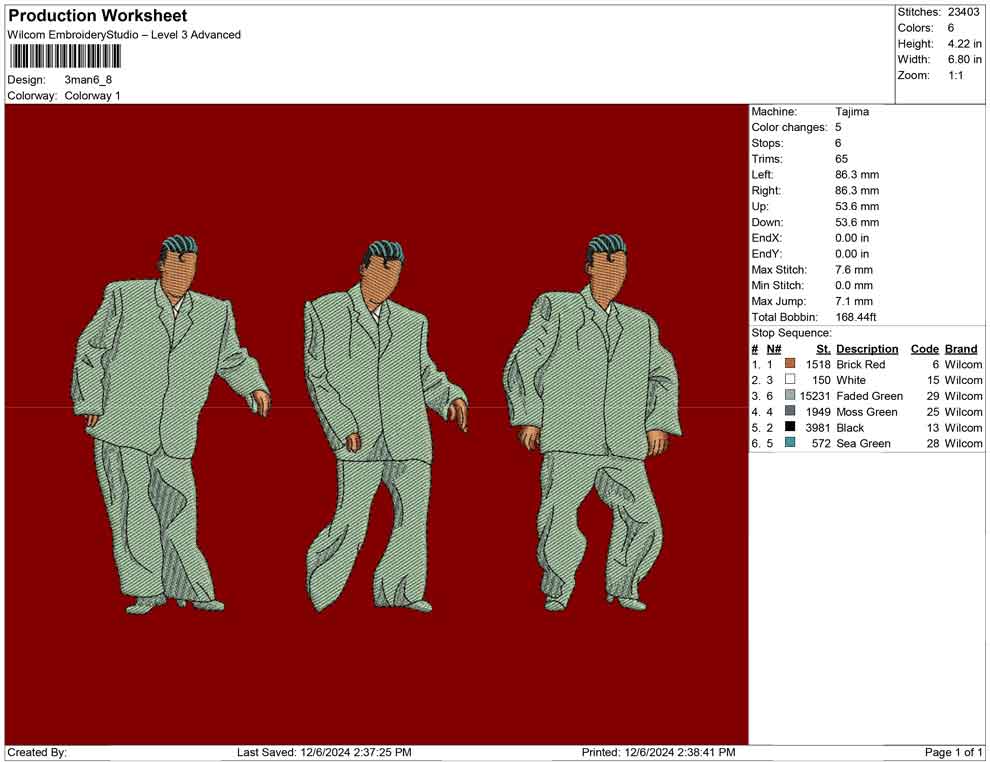Click the barcode below the Wilcom title

(x=64, y=55)
